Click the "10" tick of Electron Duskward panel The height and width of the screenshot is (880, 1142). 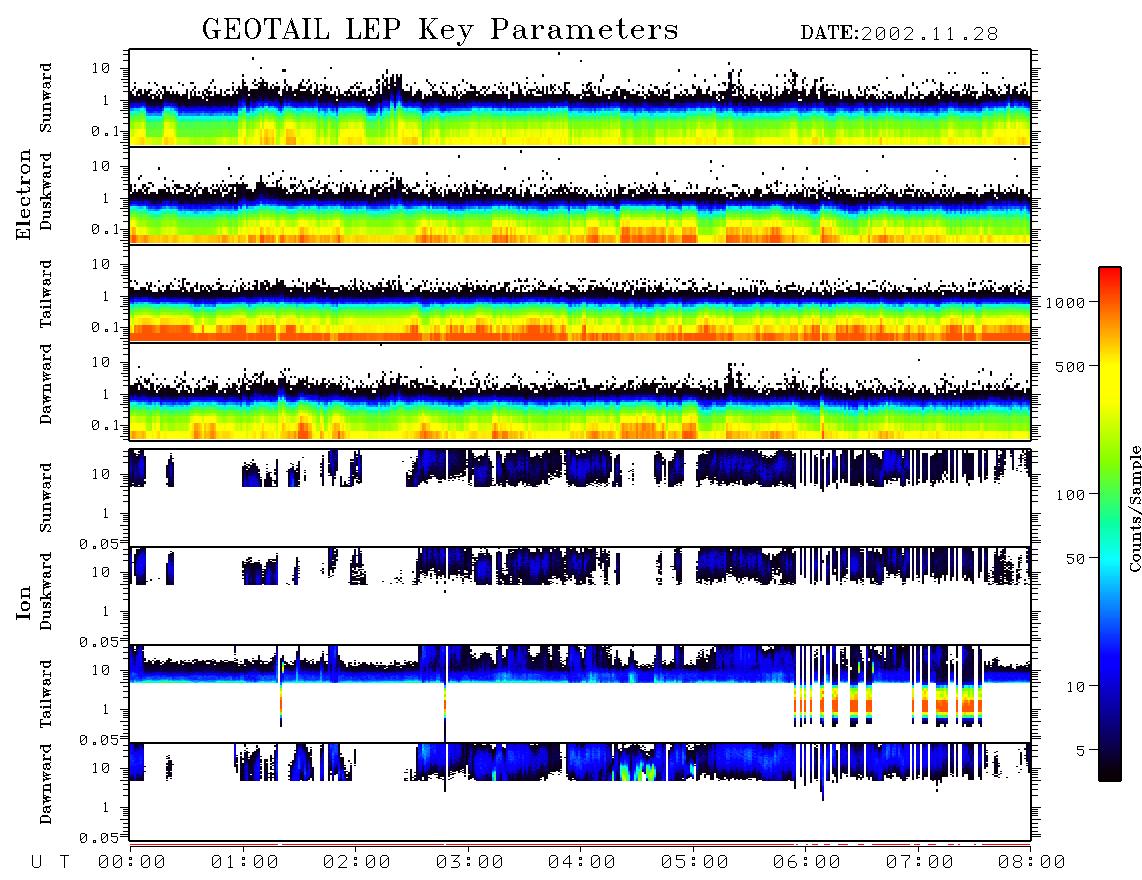click(101, 166)
